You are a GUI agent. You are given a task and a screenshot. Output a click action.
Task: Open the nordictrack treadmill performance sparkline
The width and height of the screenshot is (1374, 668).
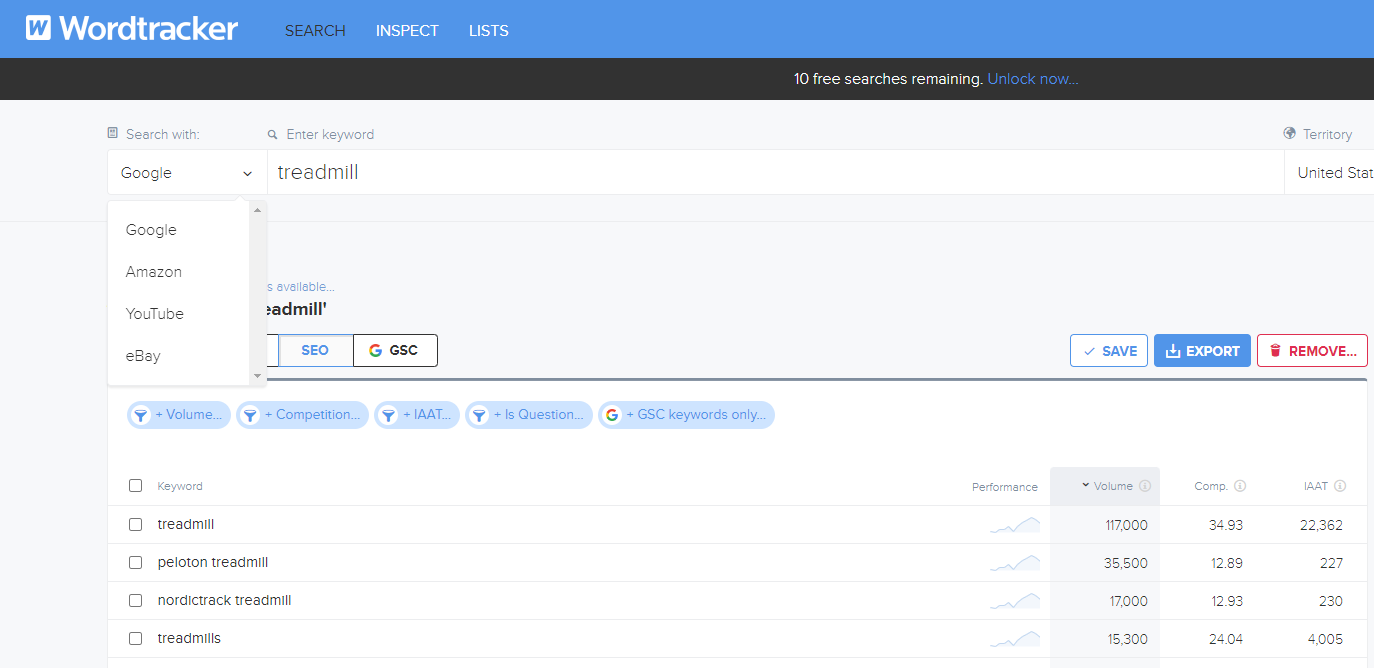pyautogui.click(x=1015, y=601)
